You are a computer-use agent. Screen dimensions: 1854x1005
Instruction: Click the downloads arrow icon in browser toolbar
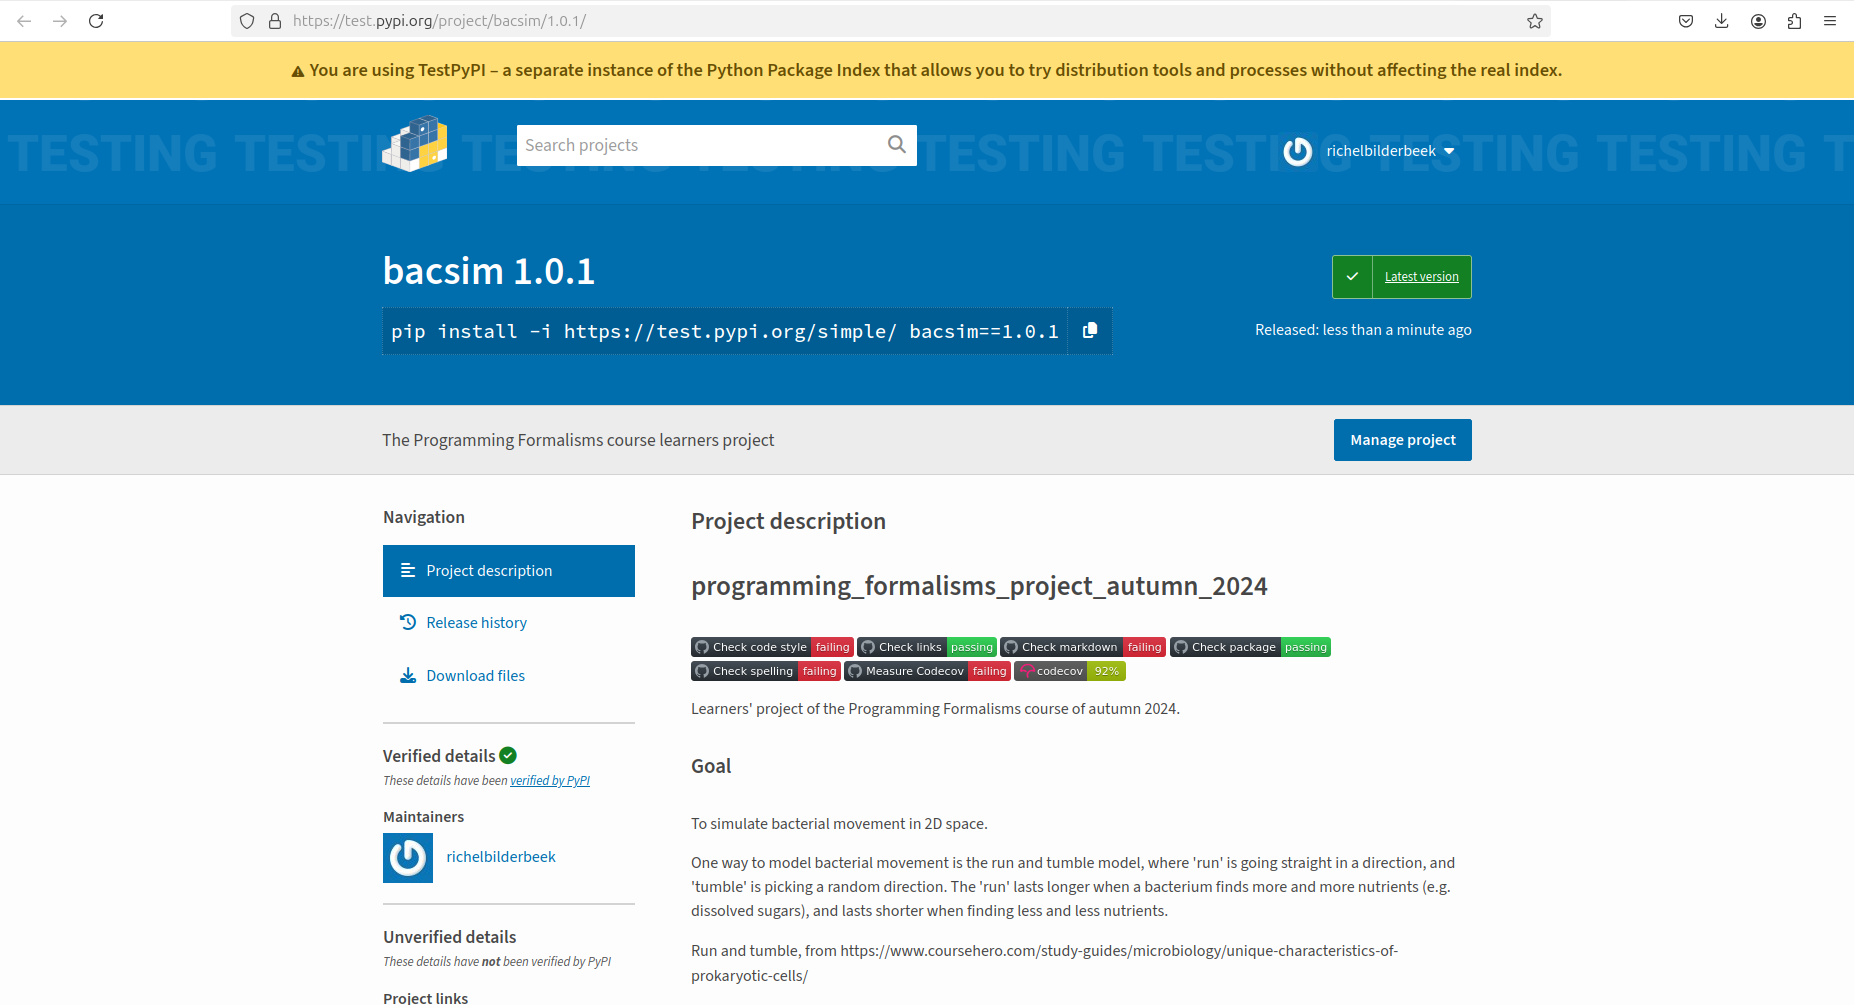(1722, 20)
